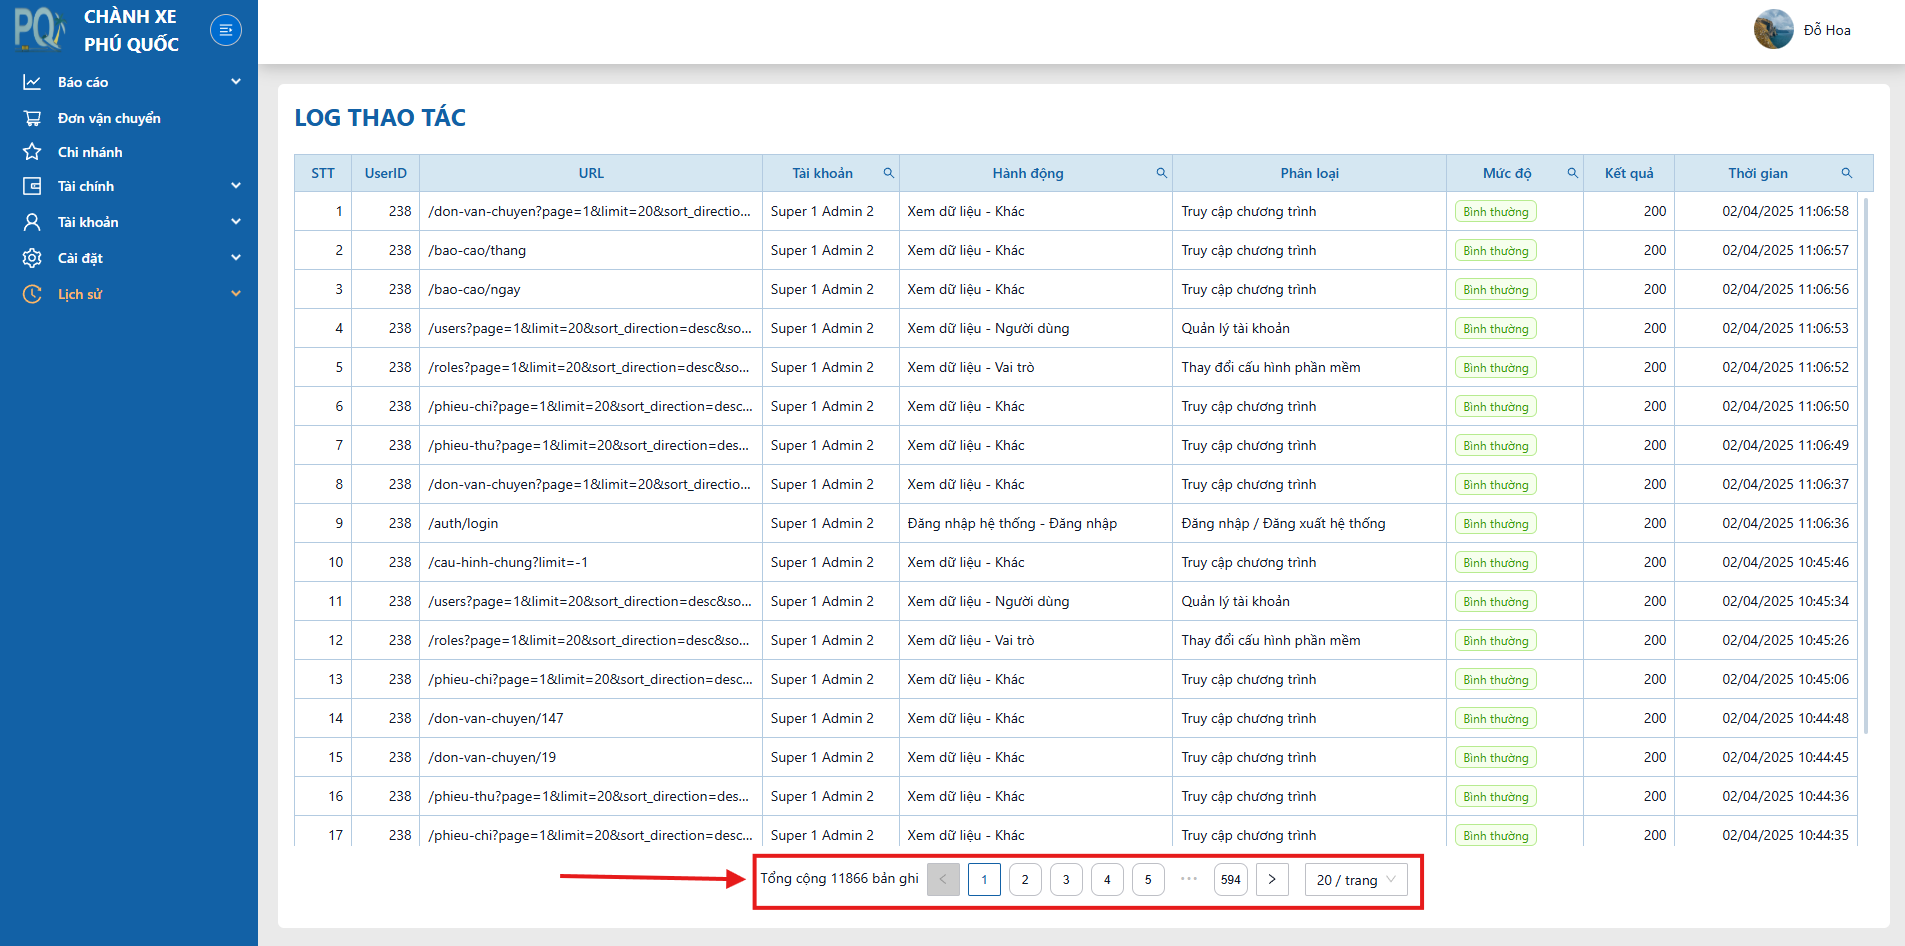The height and width of the screenshot is (946, 1905).
Task: Click the Lịch sử clock icon
Action: [32, 294]
